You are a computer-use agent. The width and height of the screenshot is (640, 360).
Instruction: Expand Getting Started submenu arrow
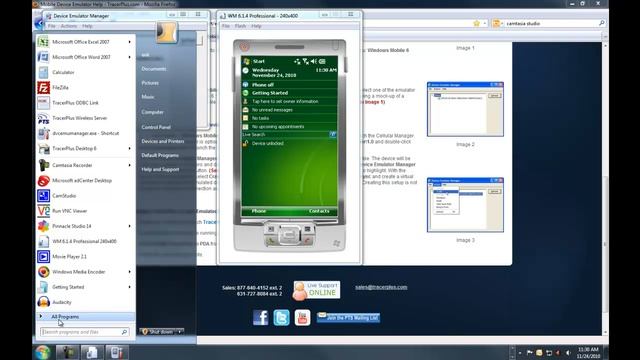coord(130,287)
